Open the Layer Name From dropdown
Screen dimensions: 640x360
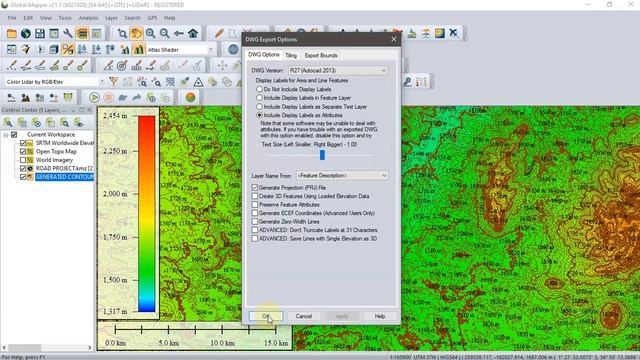click(342, 176)
